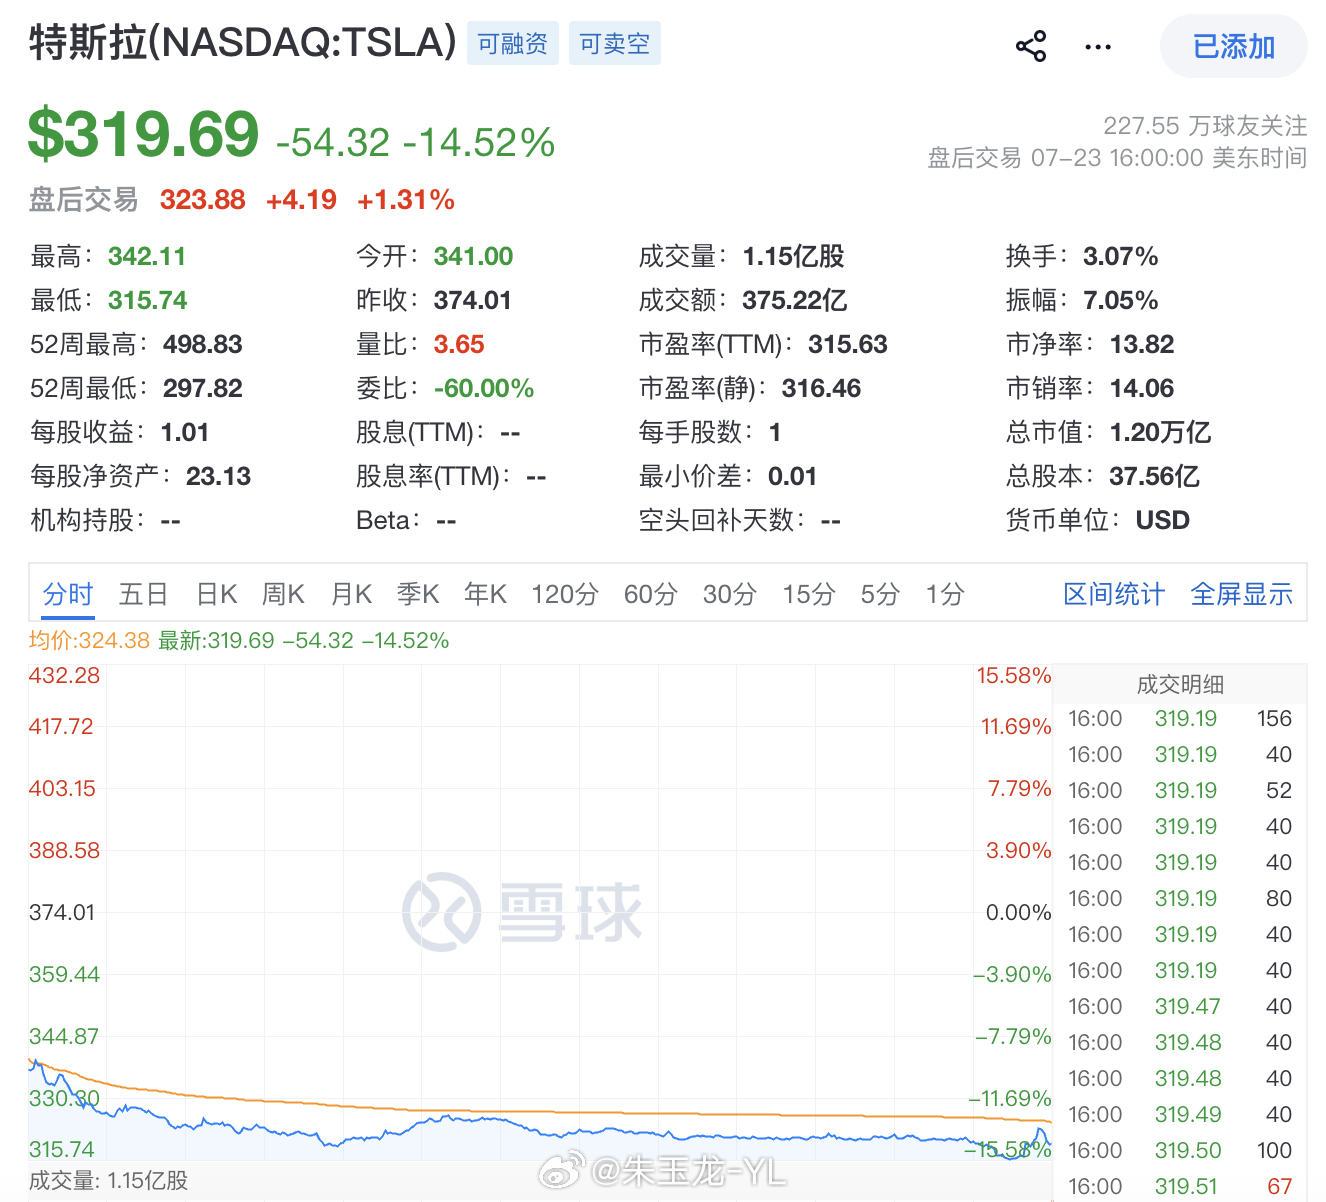
Task: Click the trade row priced 319.47
Action: [x=1180, y=1007]
